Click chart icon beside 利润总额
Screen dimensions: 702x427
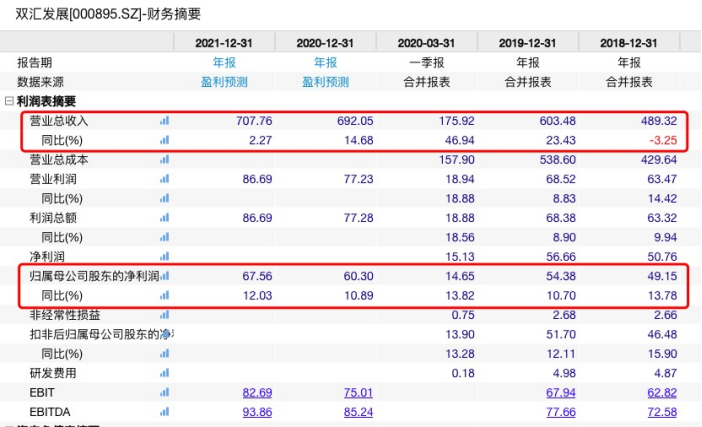tap(164, 217)
